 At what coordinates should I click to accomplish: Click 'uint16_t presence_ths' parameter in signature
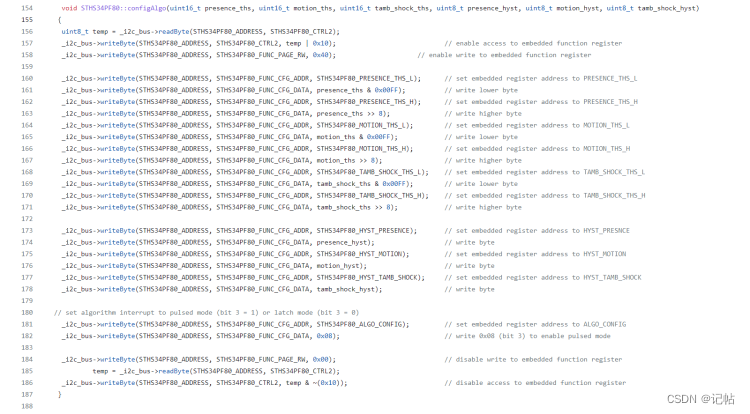[x=209, y=8]
